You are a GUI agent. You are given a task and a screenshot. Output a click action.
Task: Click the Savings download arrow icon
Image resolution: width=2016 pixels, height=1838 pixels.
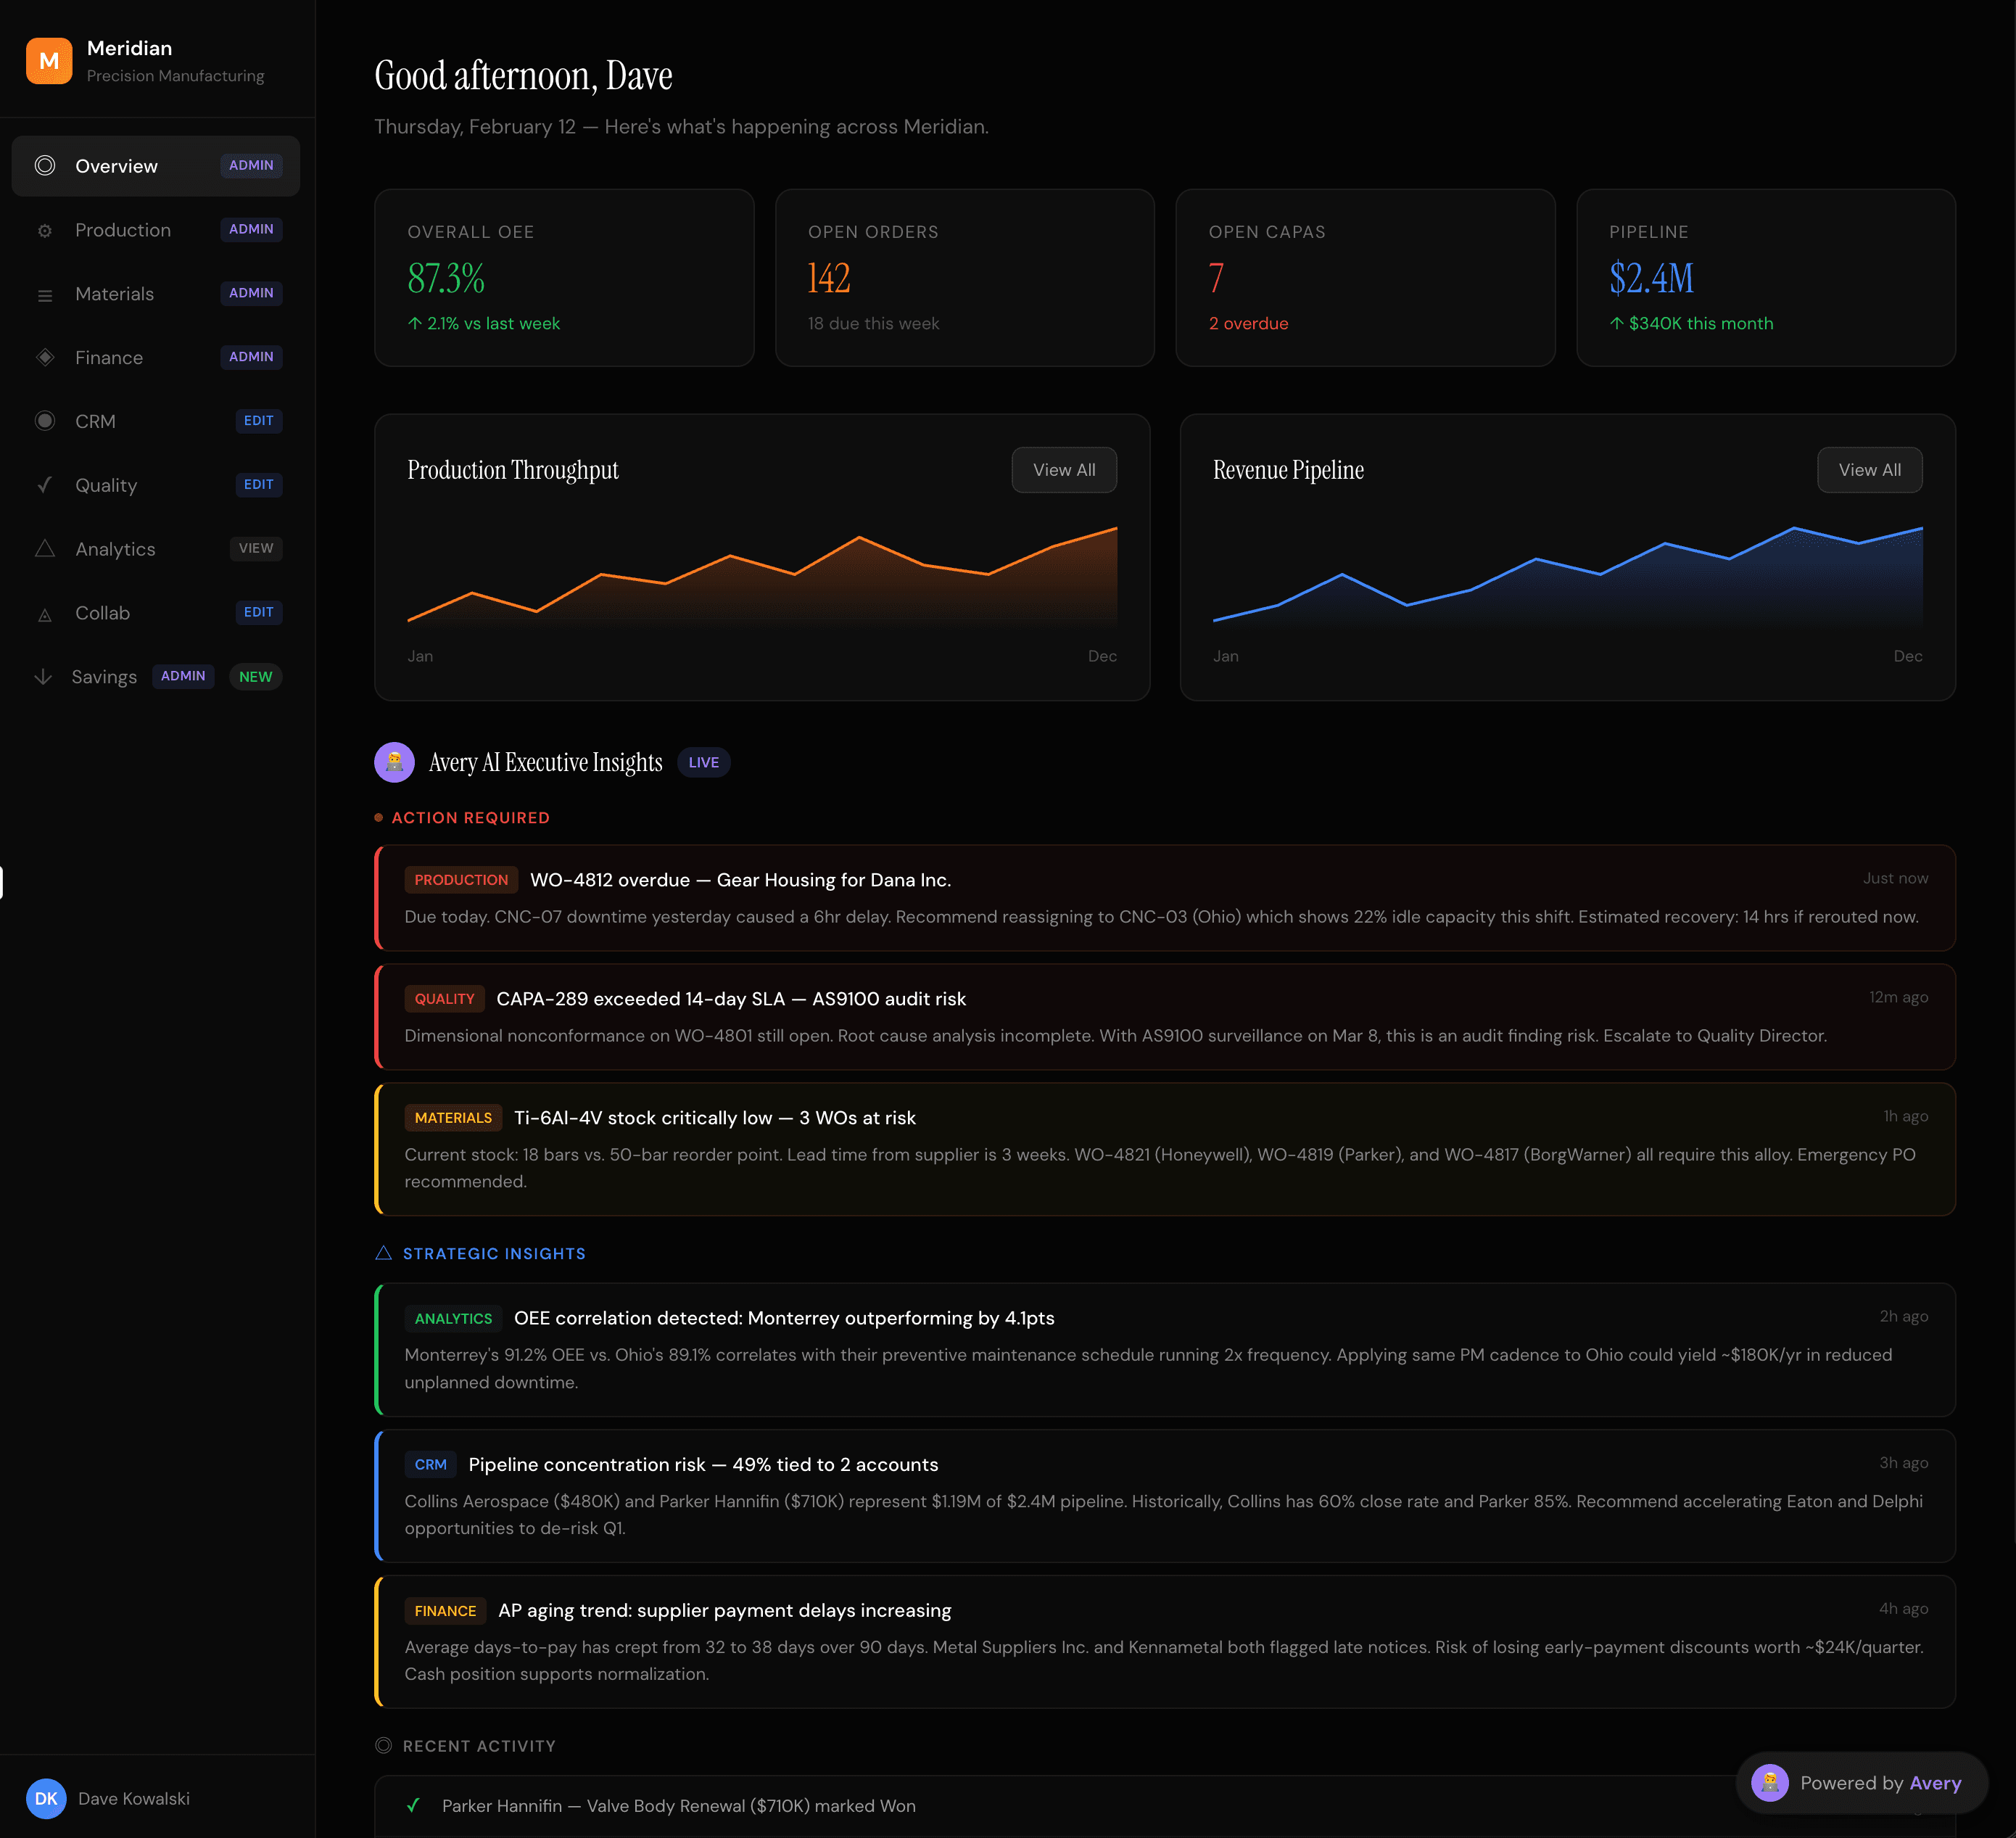(x=45, y=676)
